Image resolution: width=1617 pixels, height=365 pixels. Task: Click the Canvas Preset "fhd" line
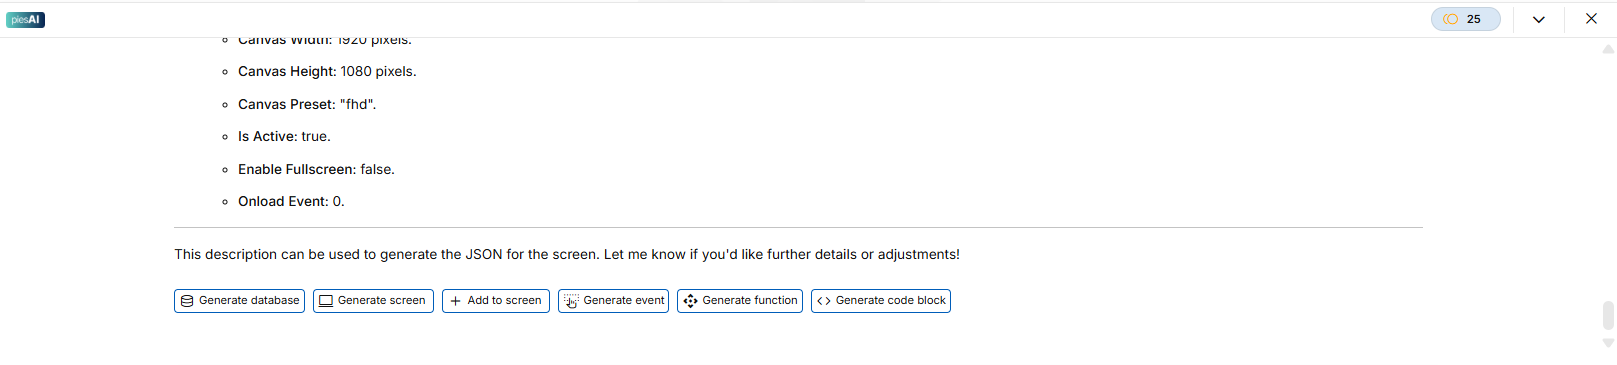[x=307, y=104]
